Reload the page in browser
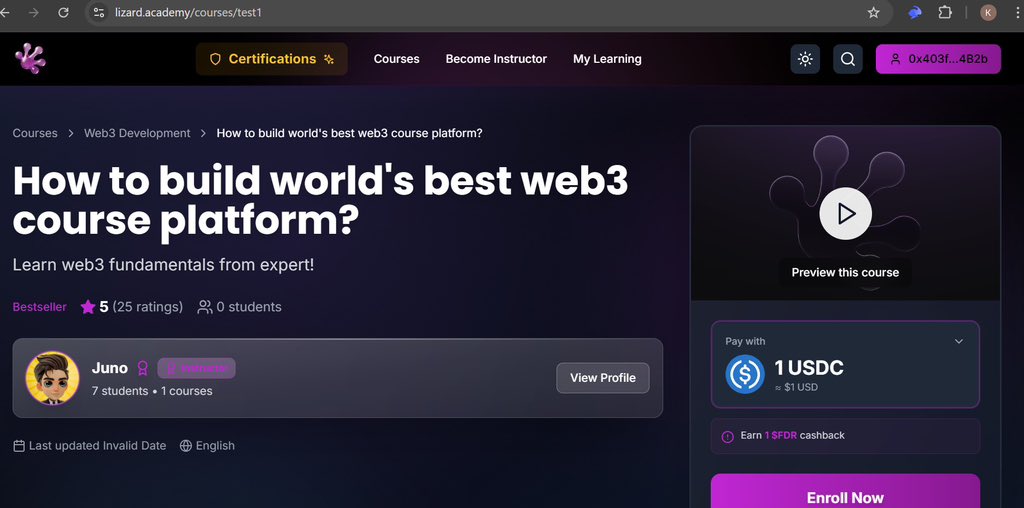This screenshot has height=508, width=1024. pyautogui.click(x=63, y=12)
